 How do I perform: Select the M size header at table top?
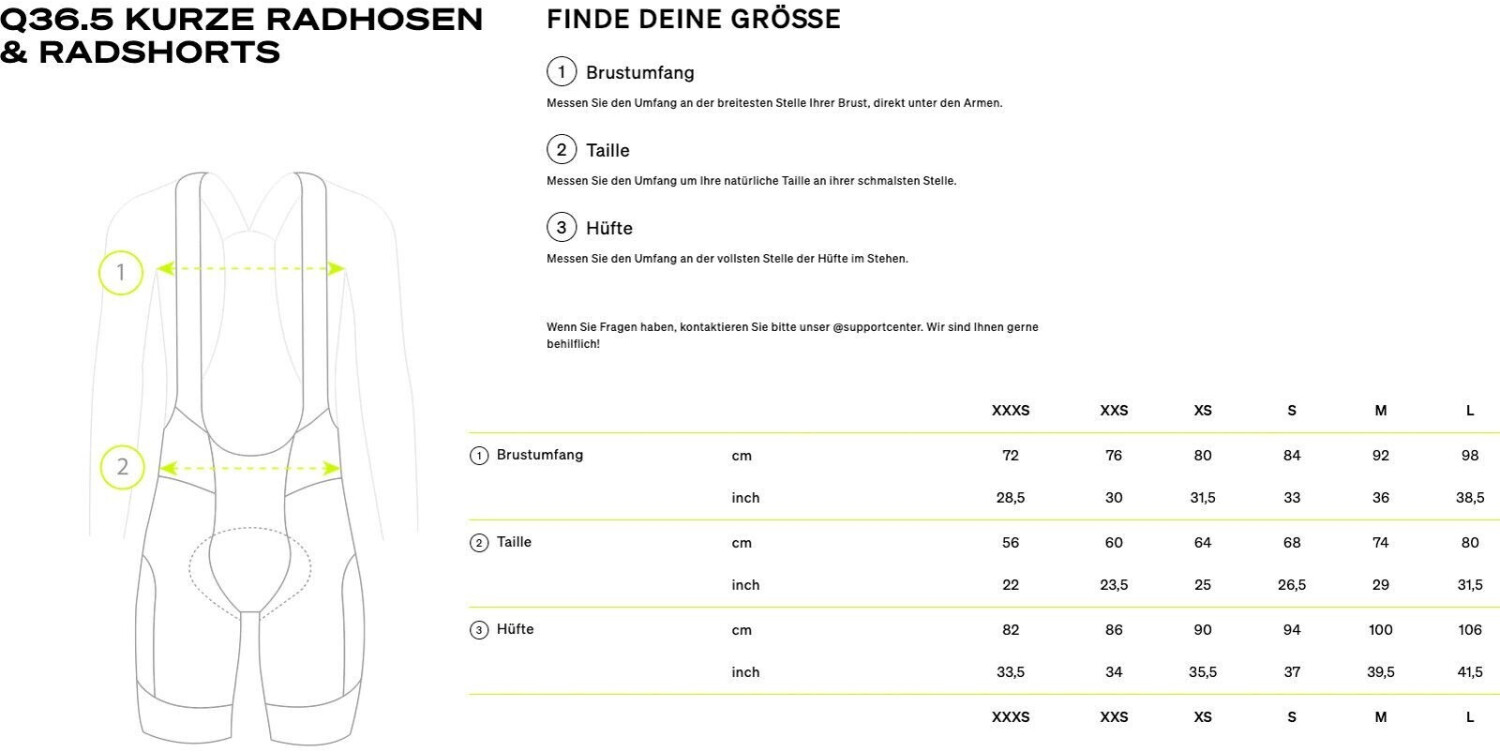click(x=1380, y=411)
